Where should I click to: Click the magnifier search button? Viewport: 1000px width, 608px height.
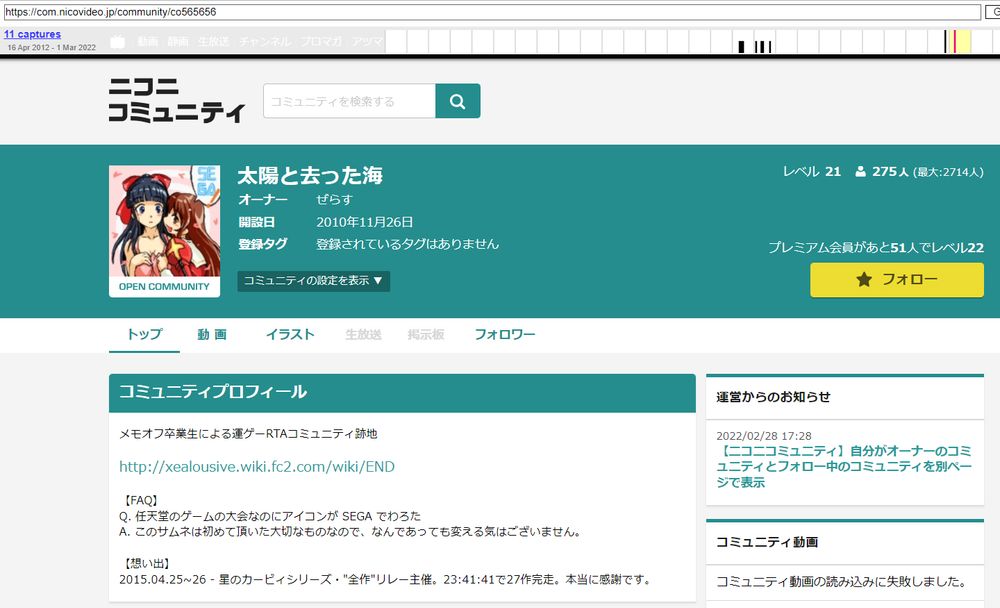pos(457,101)
